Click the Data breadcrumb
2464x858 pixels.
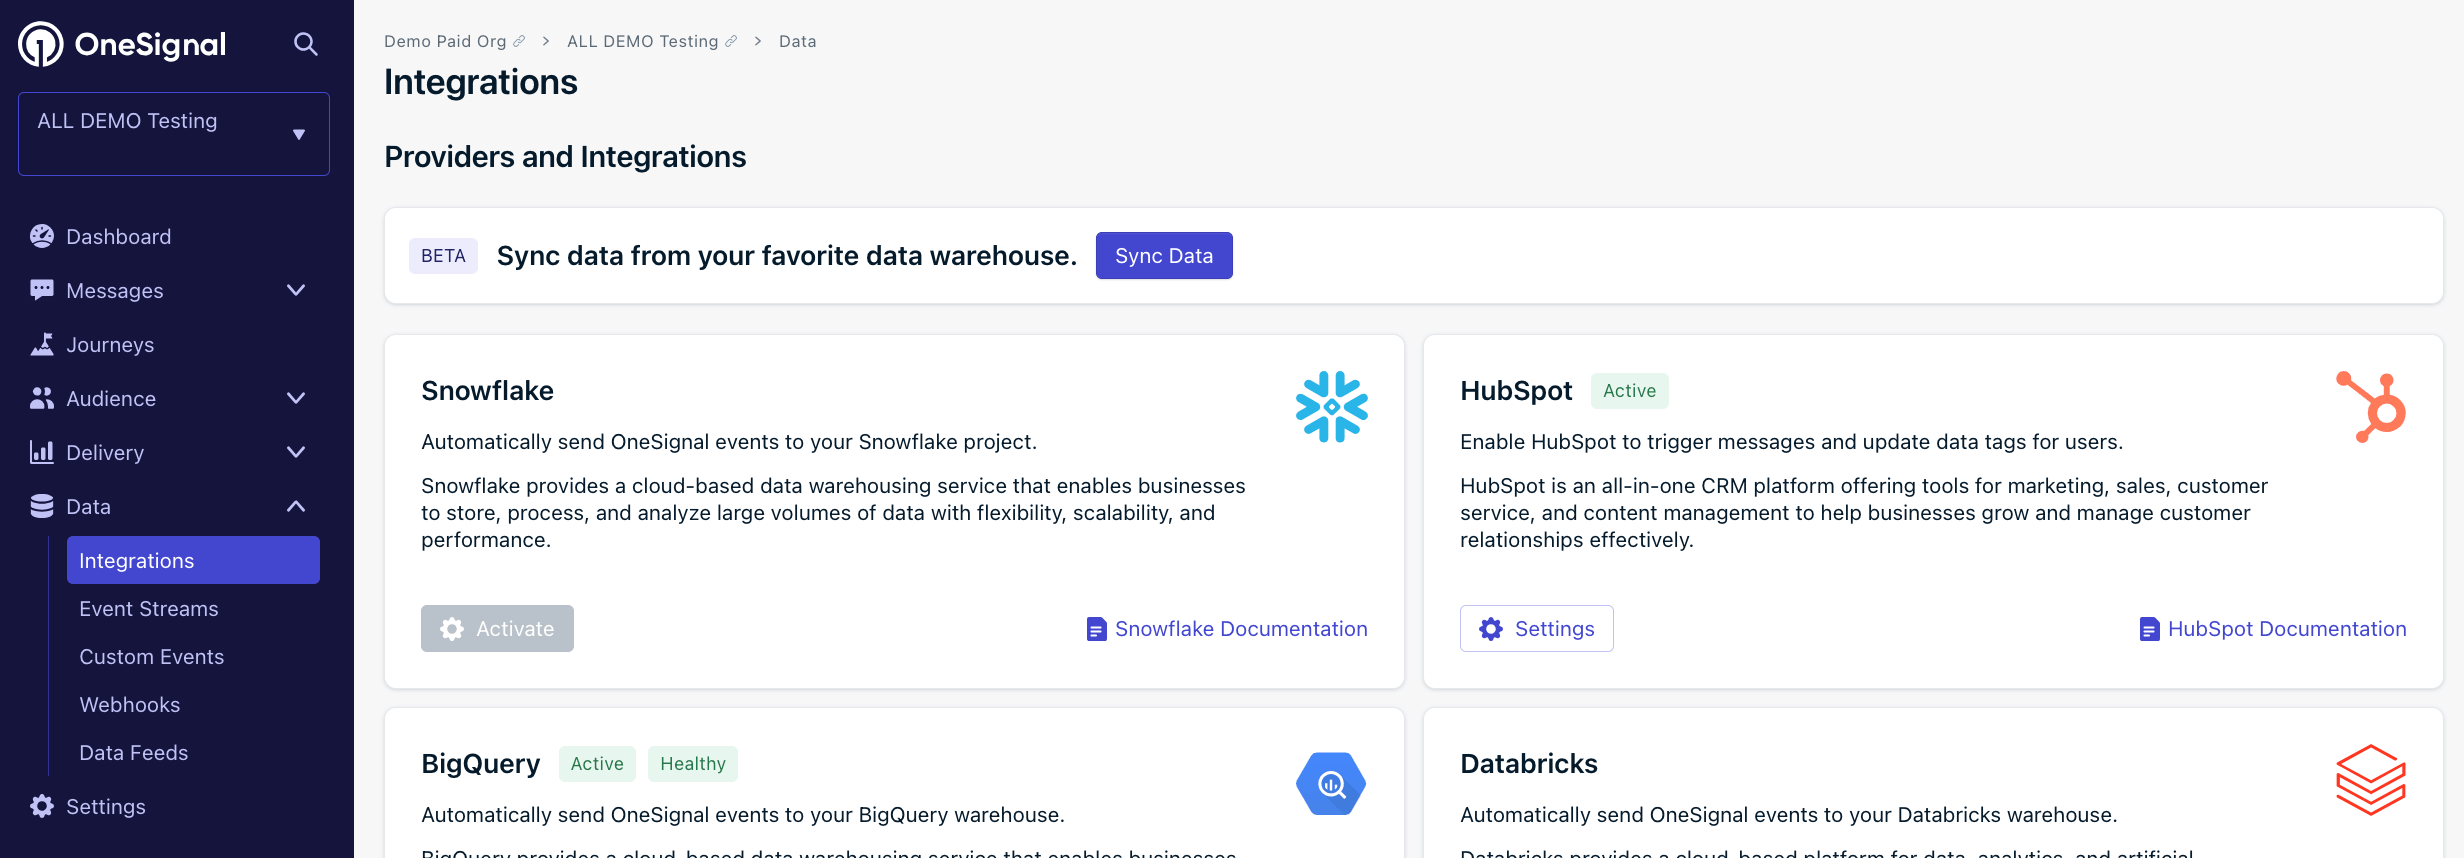[797, 41]
